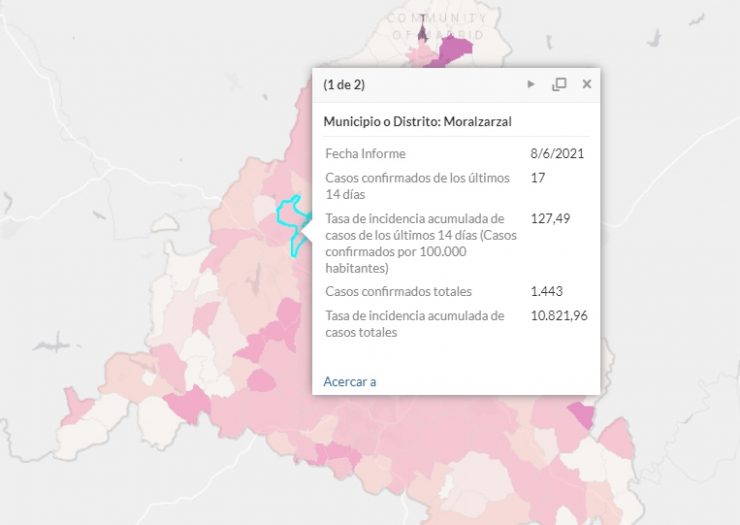740x525 pixels.
Task: Click the 1.443 total confirmed cases value
Action: coord(547,291)
